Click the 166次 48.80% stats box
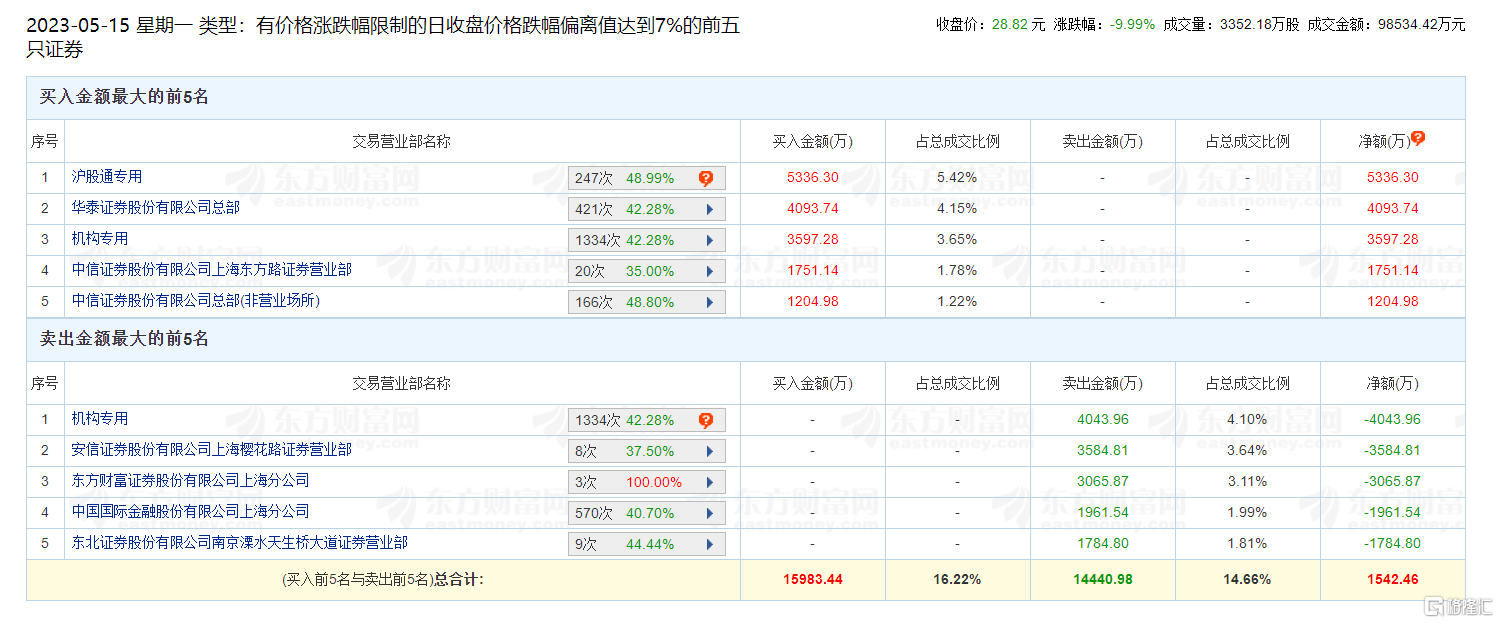 646,302
